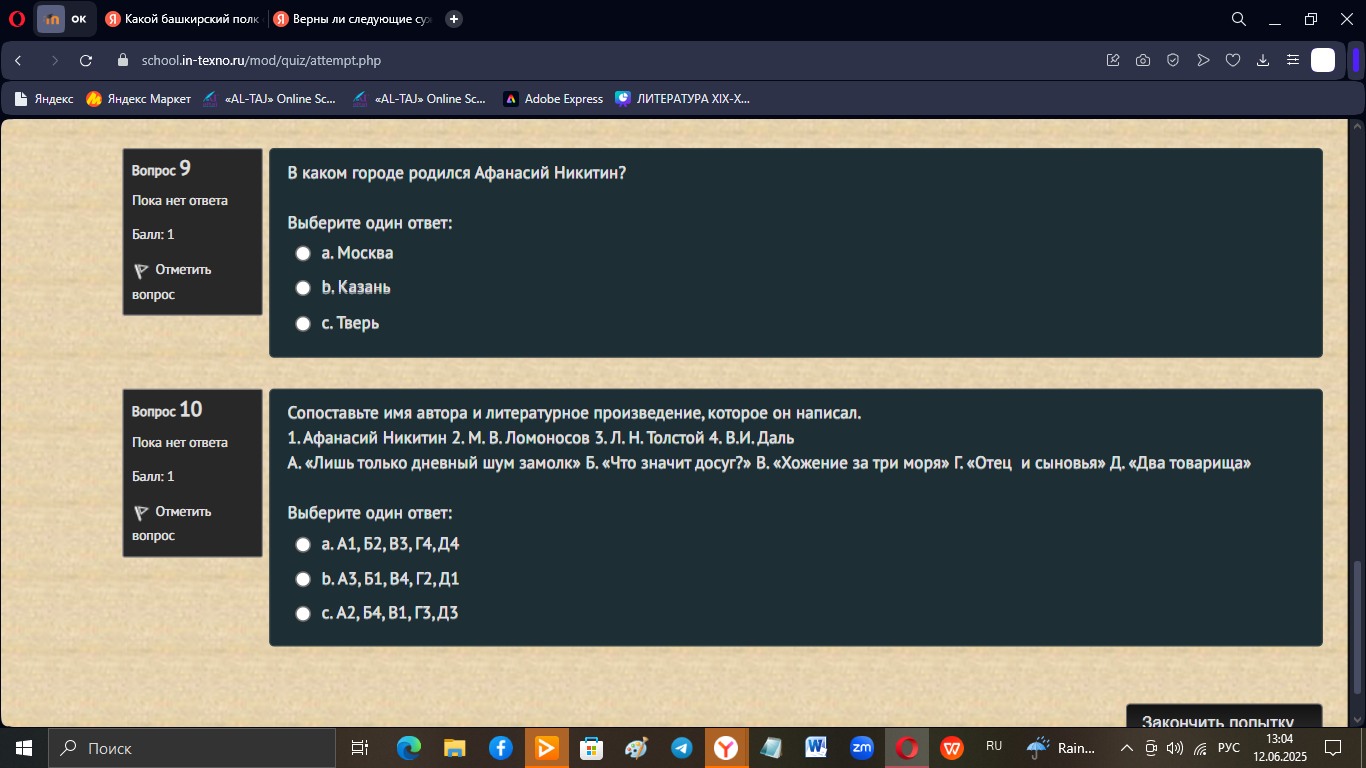Open browser search icon in title bar

1238,19
